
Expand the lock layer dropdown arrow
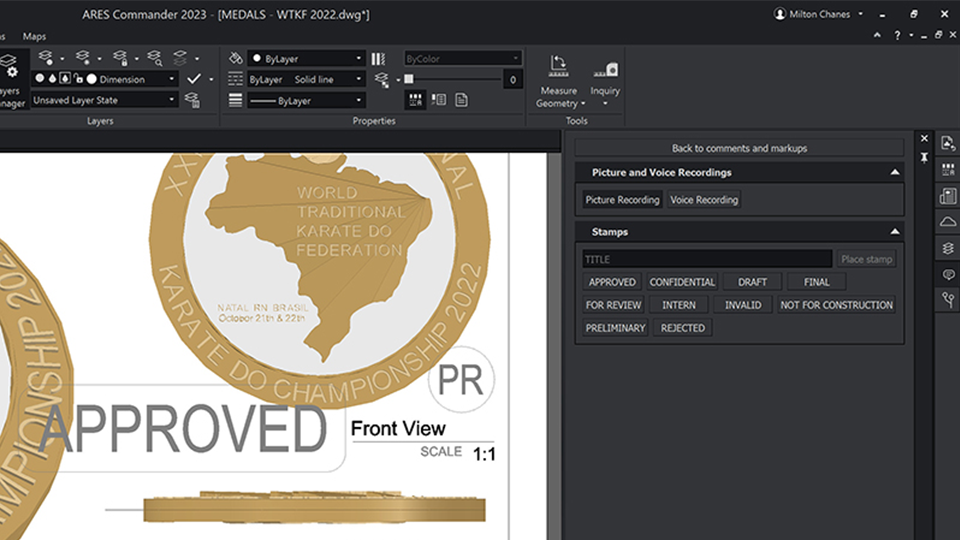pos(137,59)
